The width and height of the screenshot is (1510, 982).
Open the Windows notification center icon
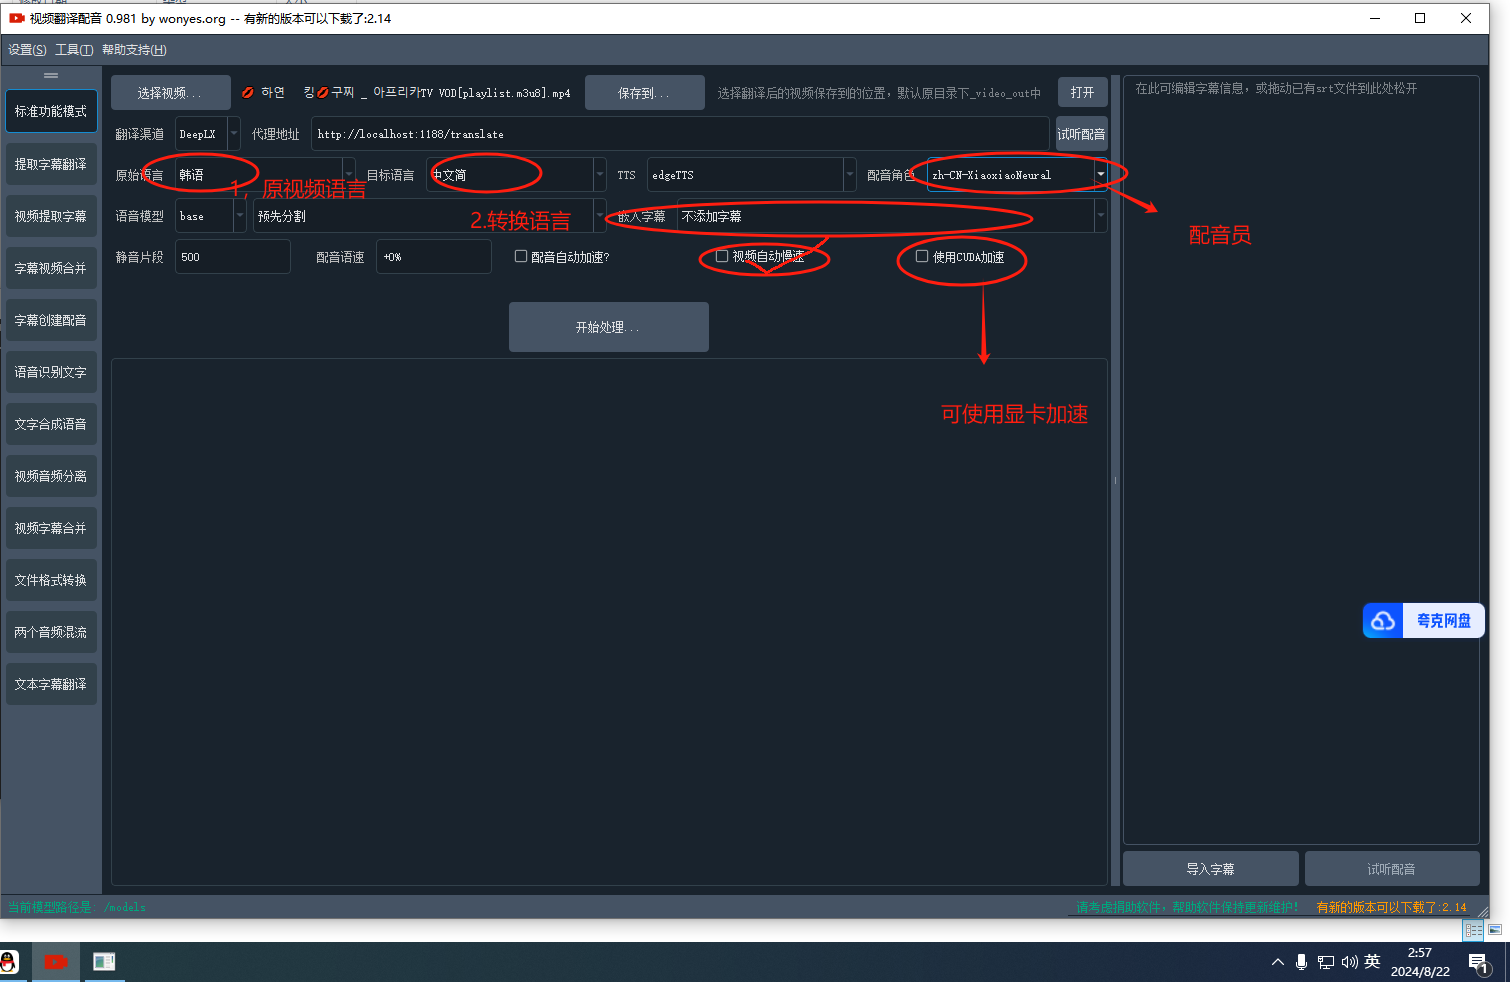pos(1479,963)
